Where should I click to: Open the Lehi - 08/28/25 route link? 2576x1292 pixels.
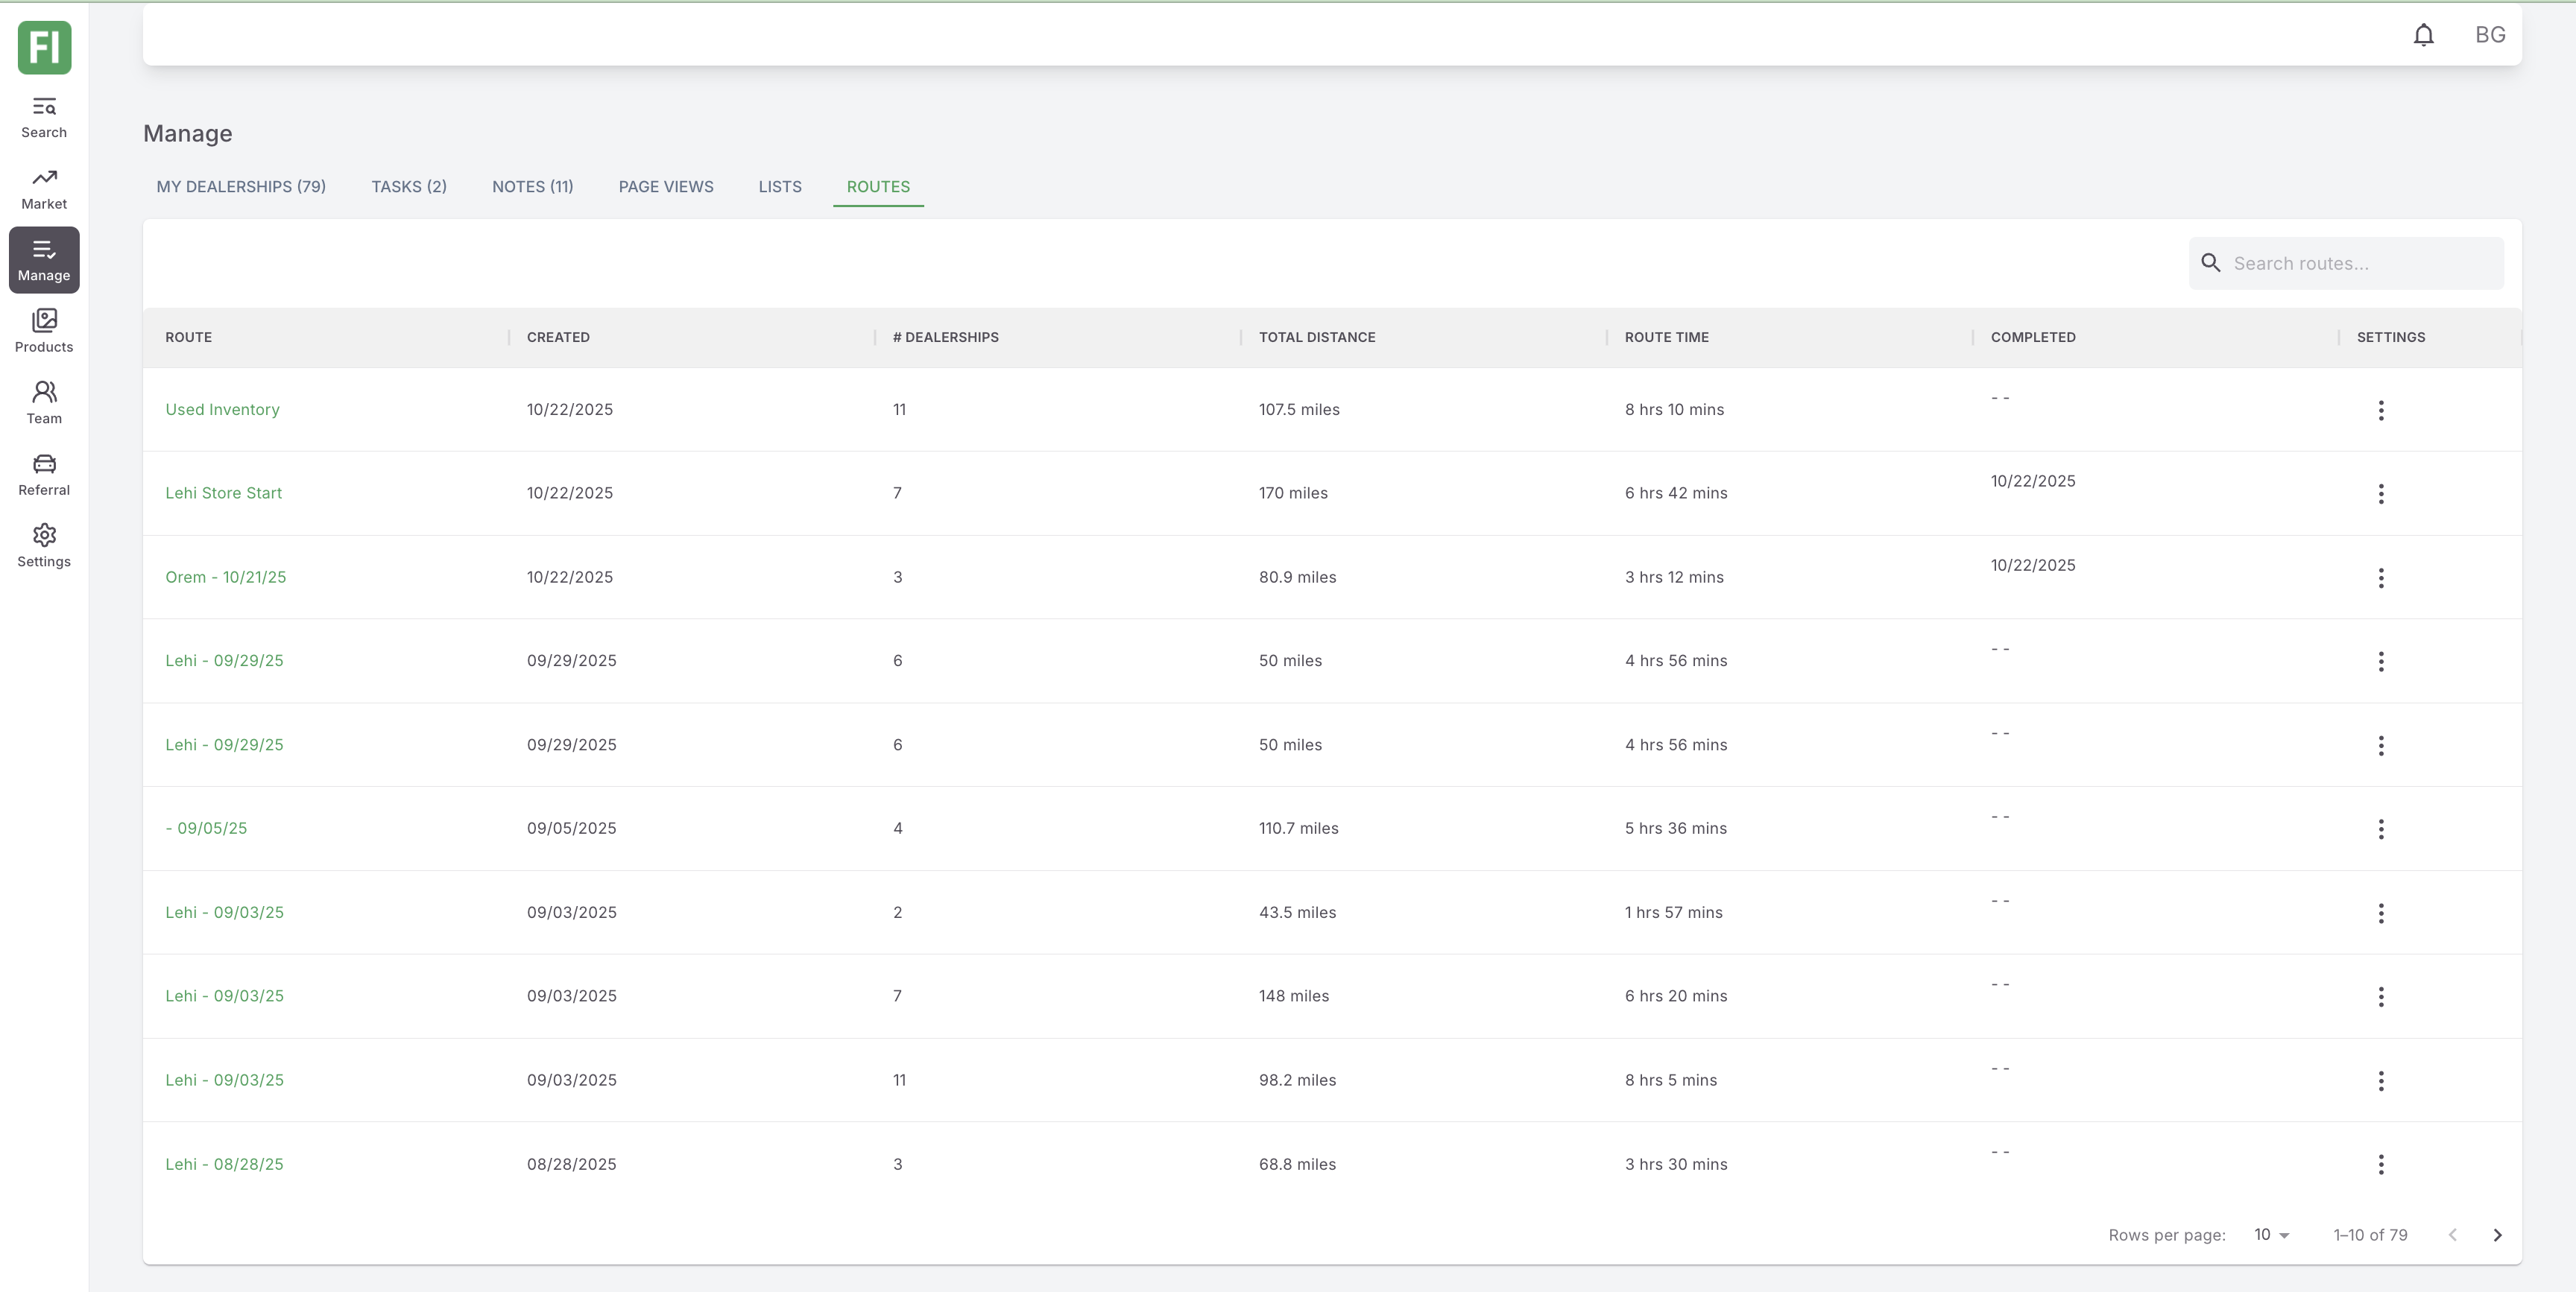pyautogui.click(x=224, y=1164)
